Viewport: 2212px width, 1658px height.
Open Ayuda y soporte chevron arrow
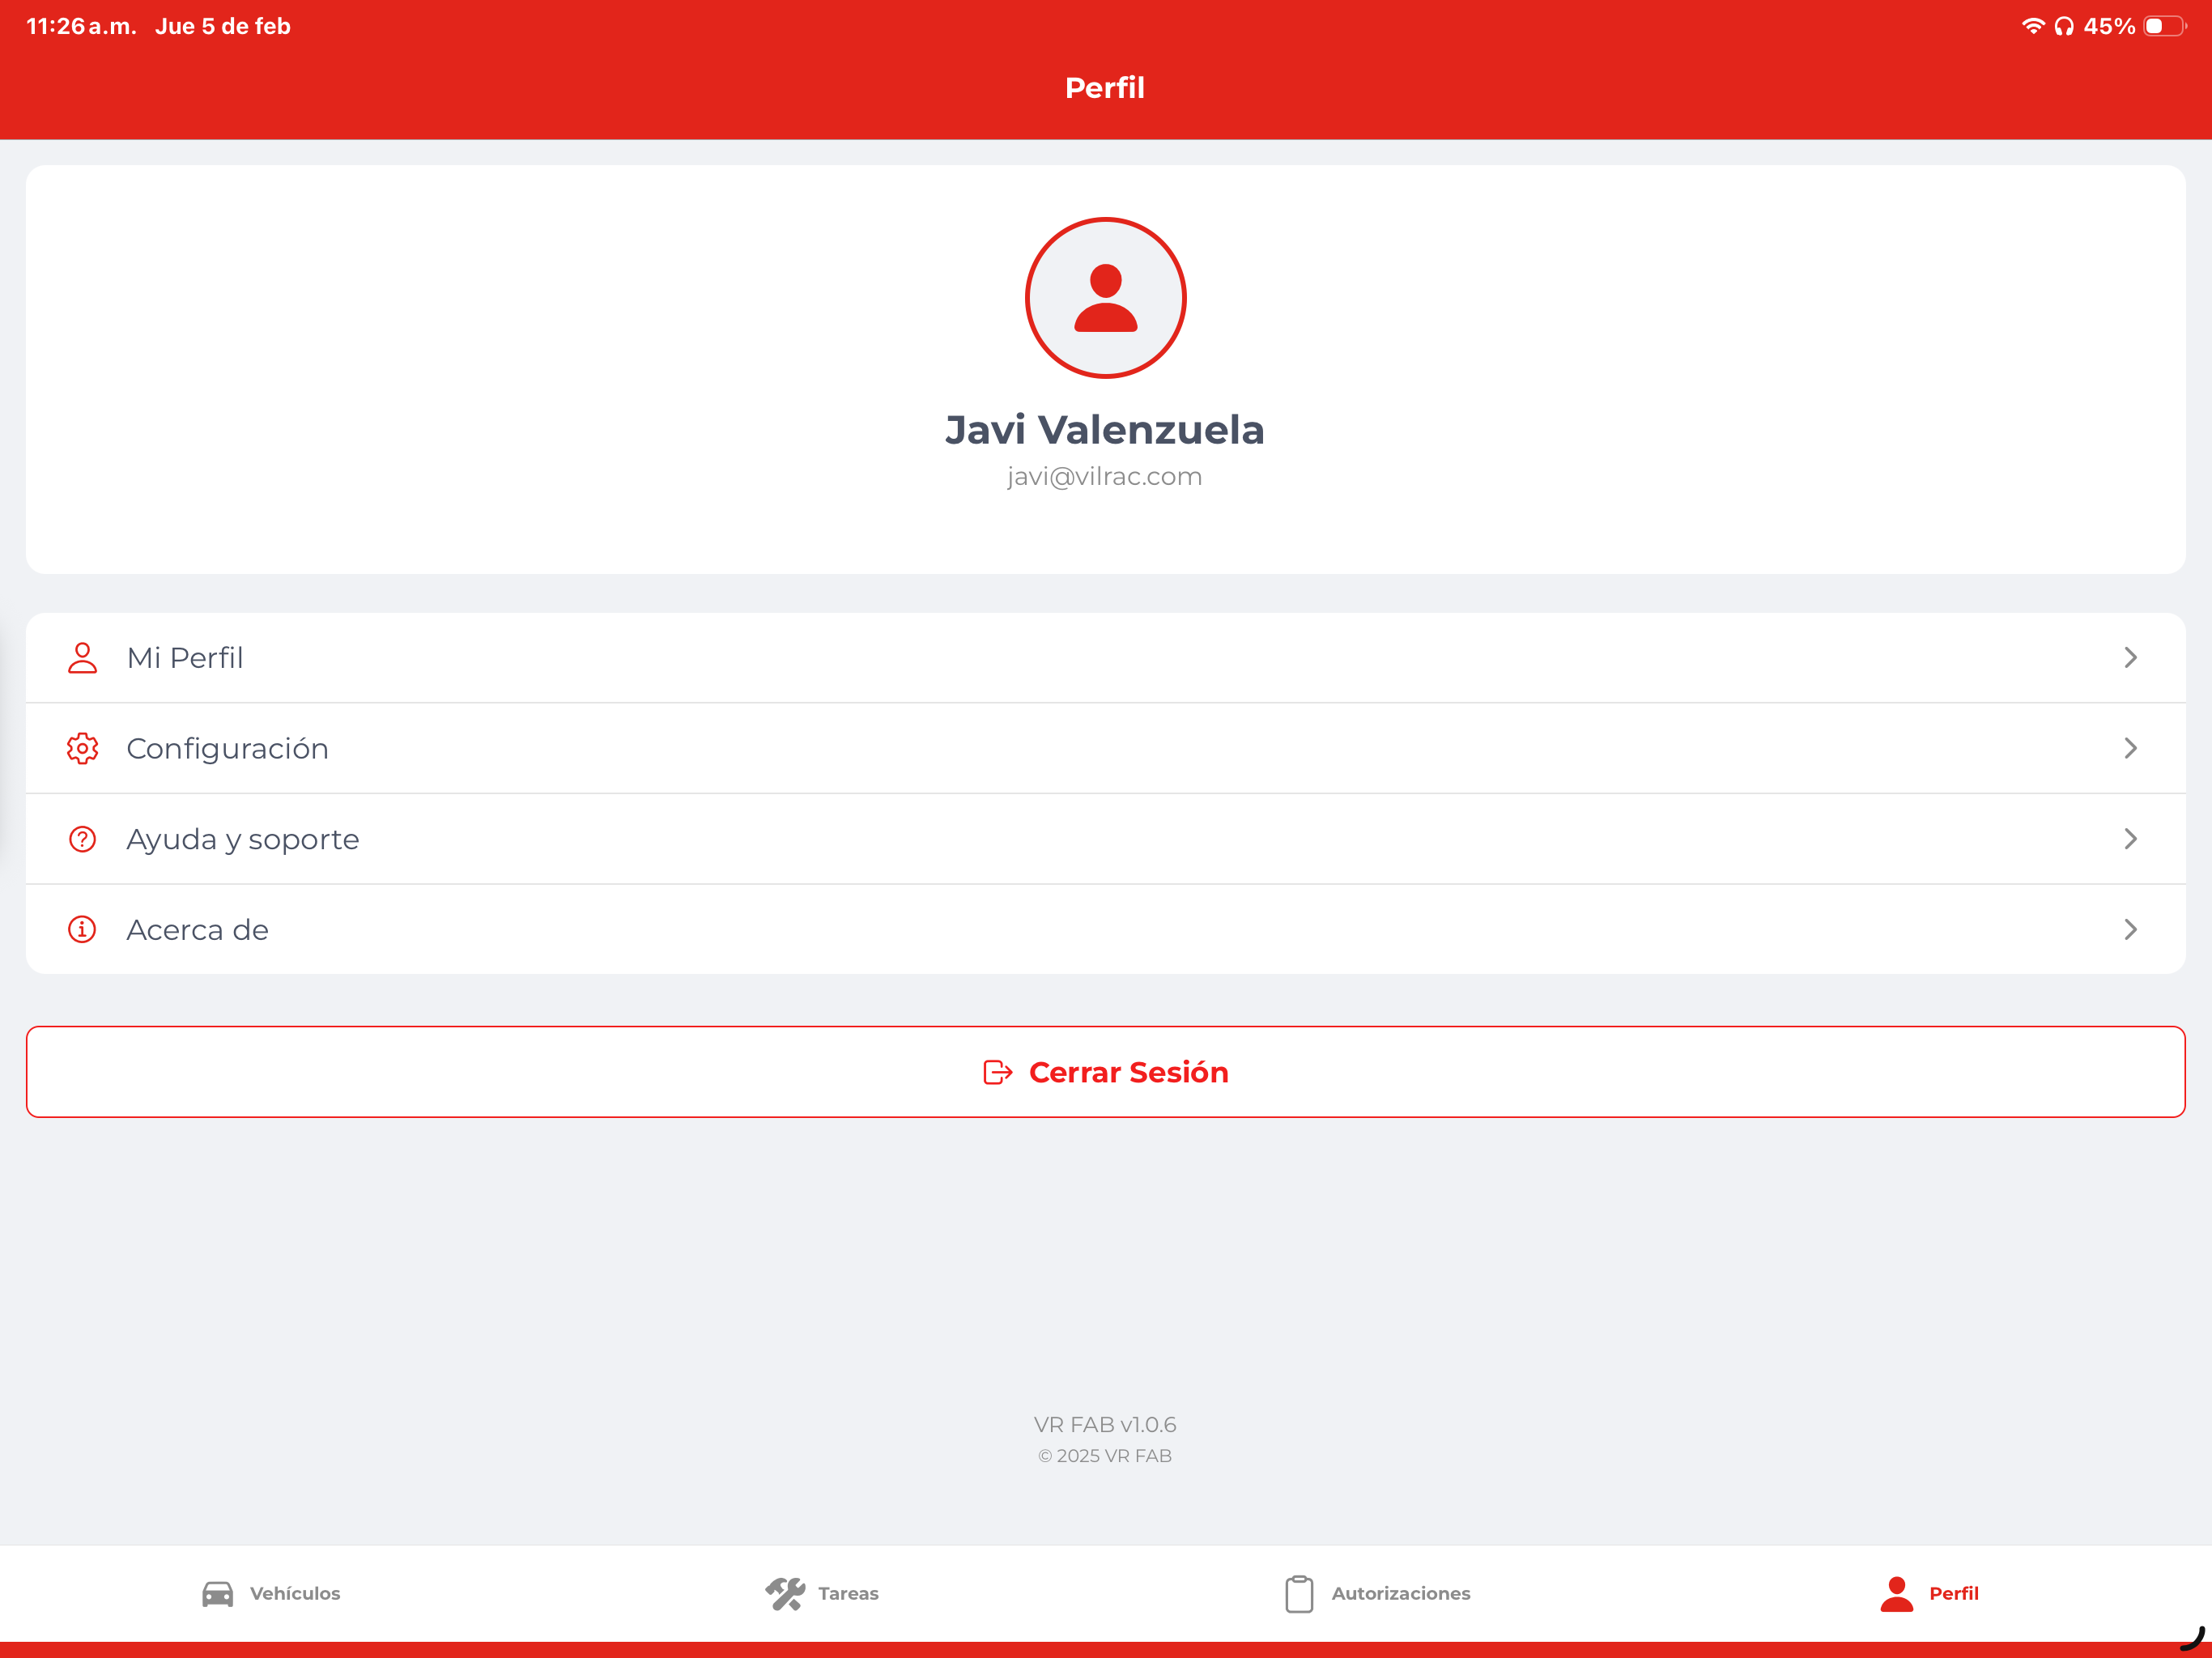click(x=2130, y=839)
